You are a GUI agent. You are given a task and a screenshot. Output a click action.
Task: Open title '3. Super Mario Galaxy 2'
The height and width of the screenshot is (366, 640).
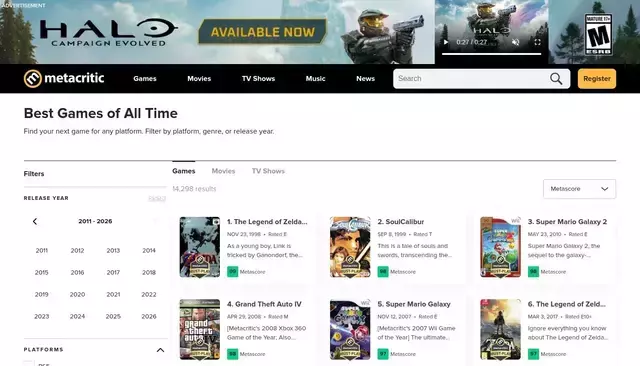pos(567,222)
